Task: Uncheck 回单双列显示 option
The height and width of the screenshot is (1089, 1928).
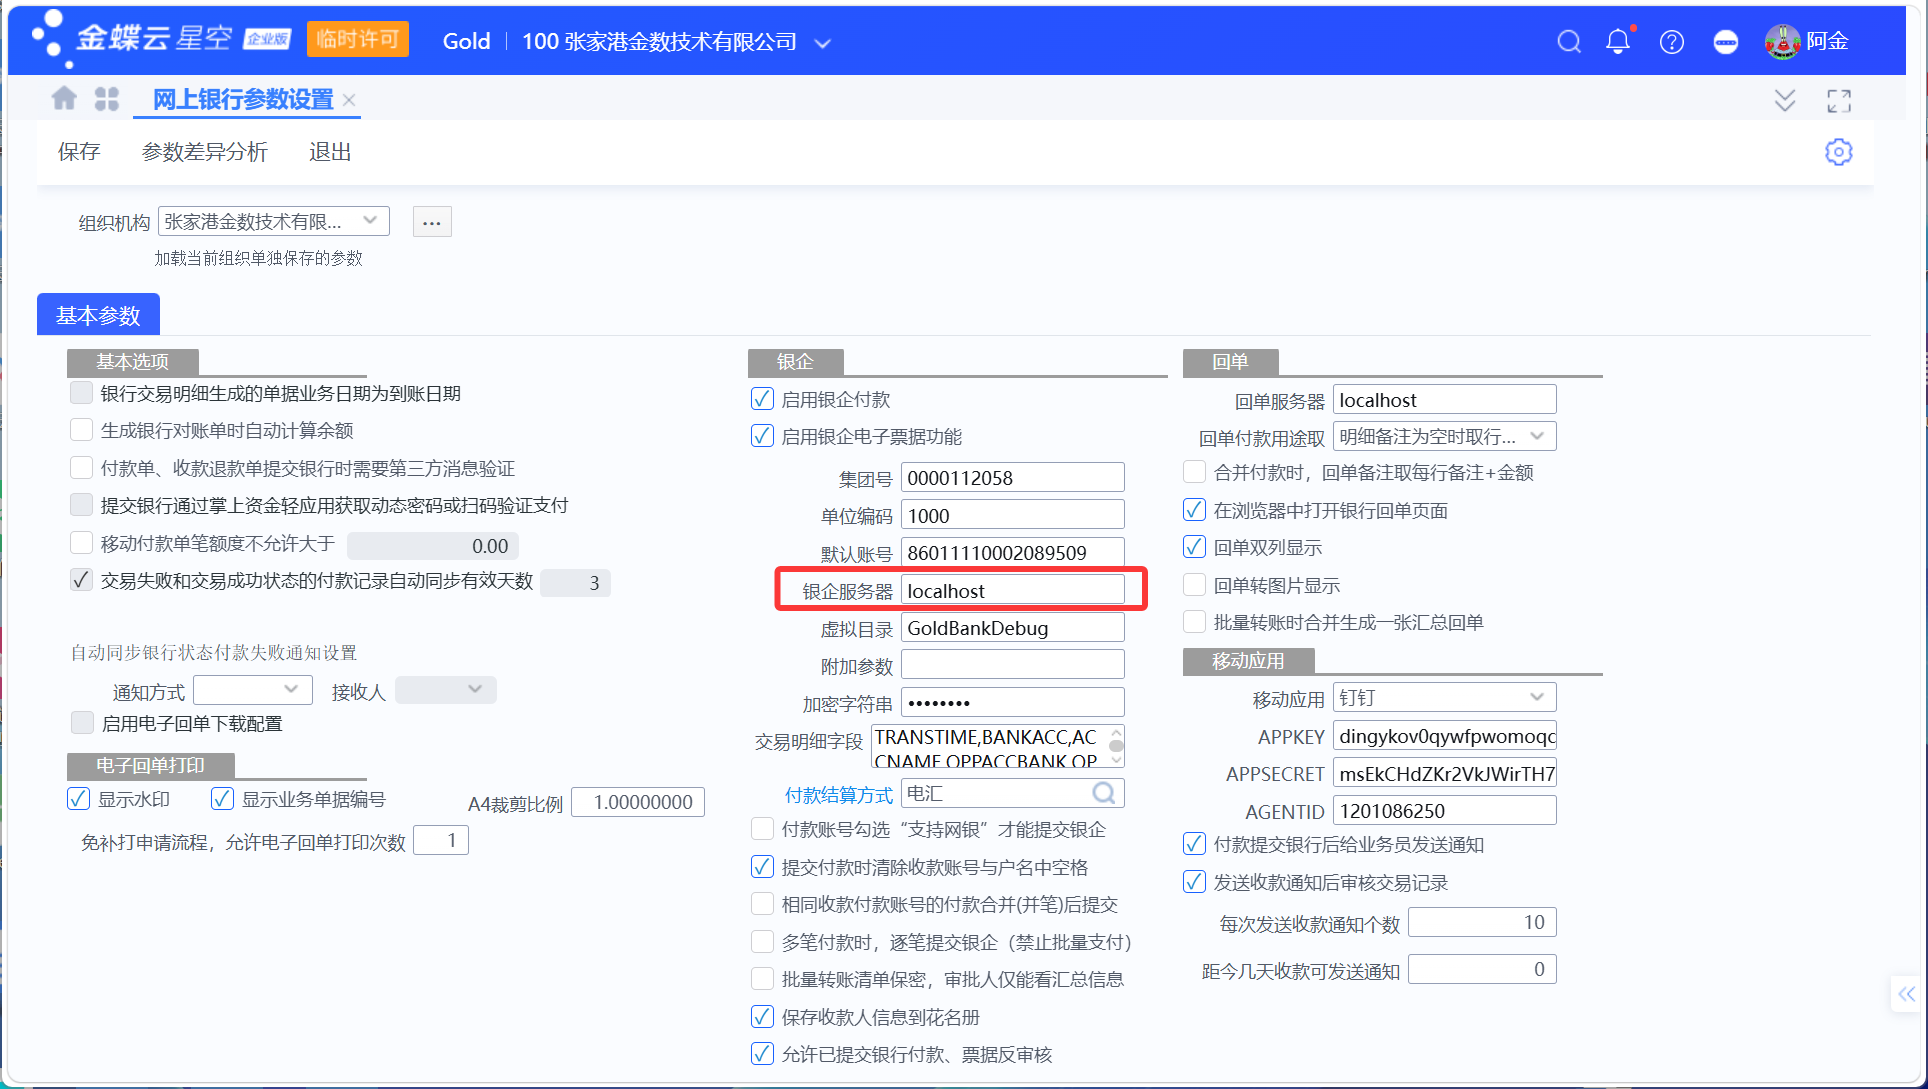Action: click(x=1194, y=547)
